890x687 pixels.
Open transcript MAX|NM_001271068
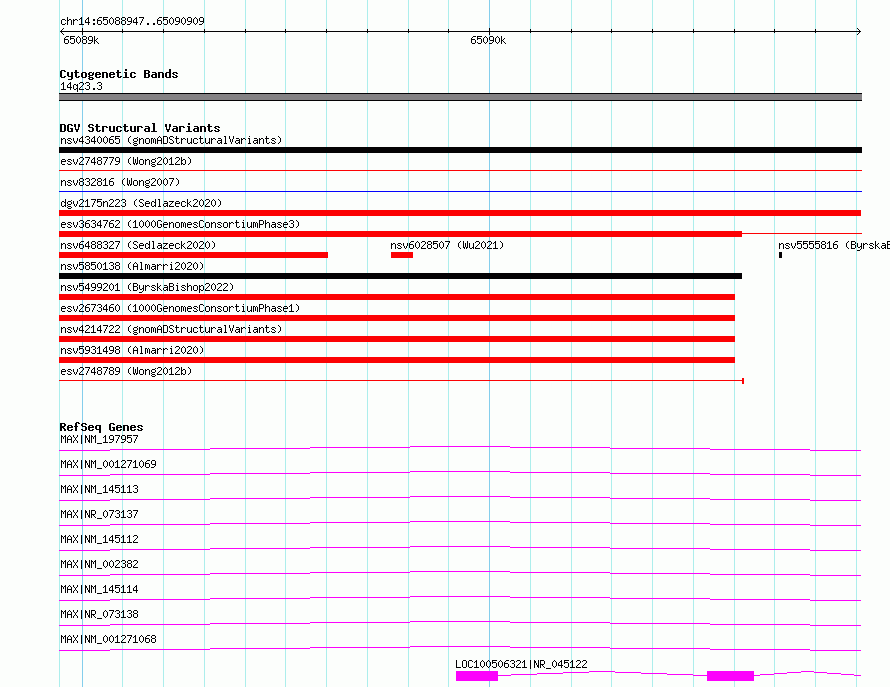point(108,639)
